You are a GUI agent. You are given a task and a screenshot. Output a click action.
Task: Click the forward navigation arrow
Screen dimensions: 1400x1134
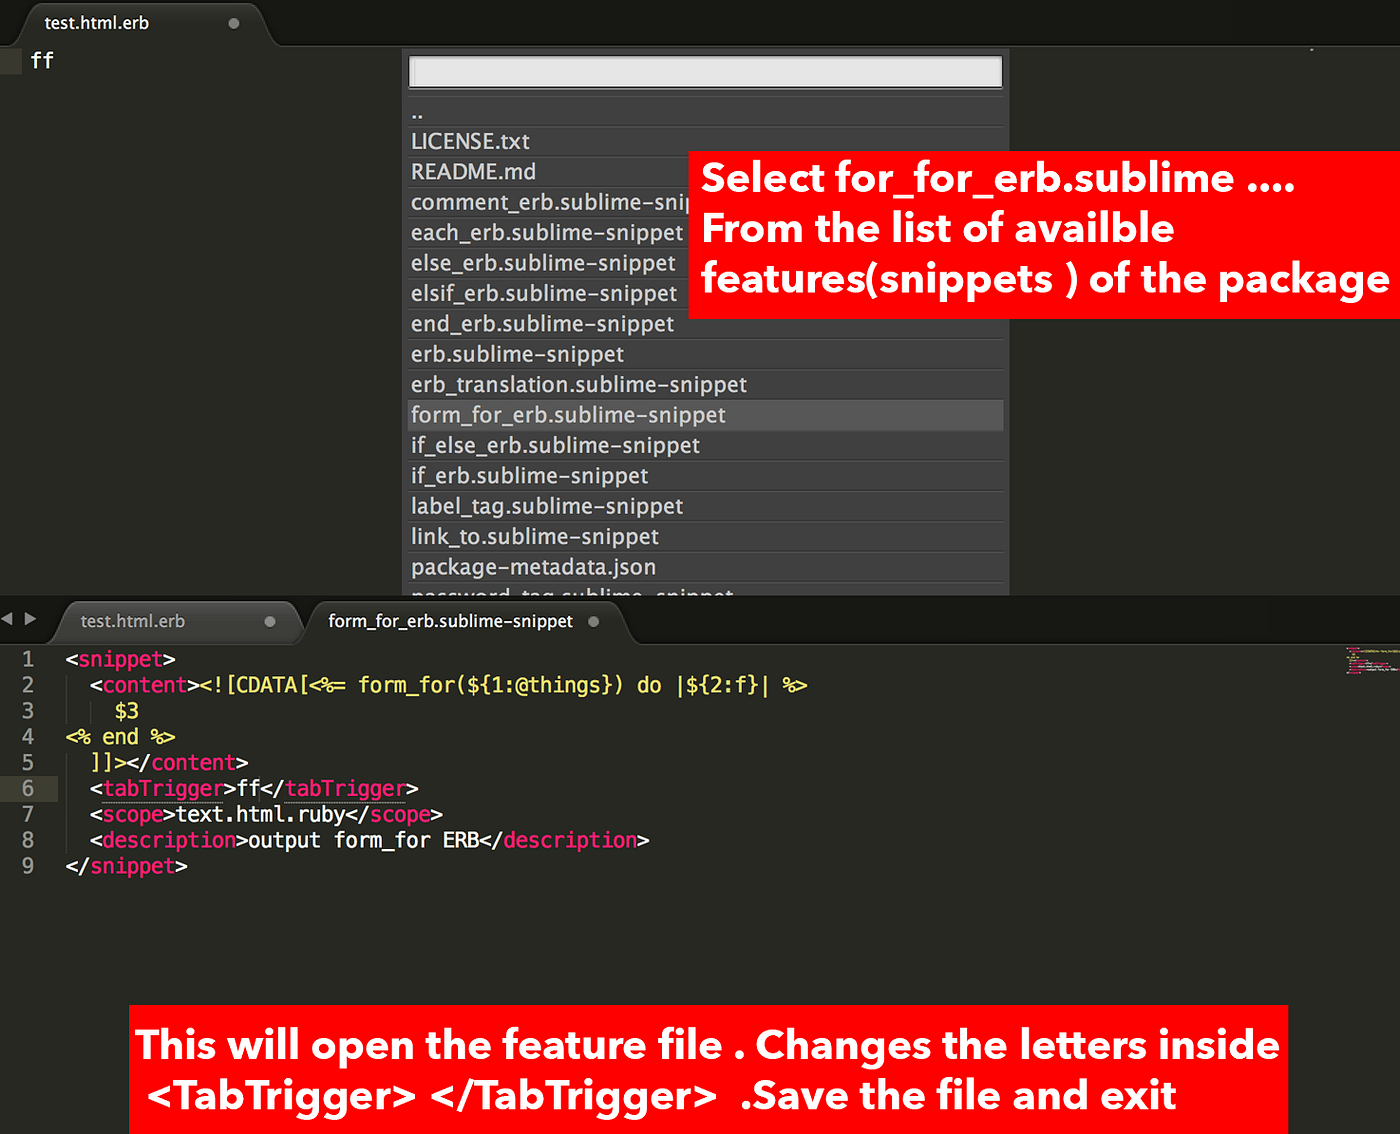[32, 619]
